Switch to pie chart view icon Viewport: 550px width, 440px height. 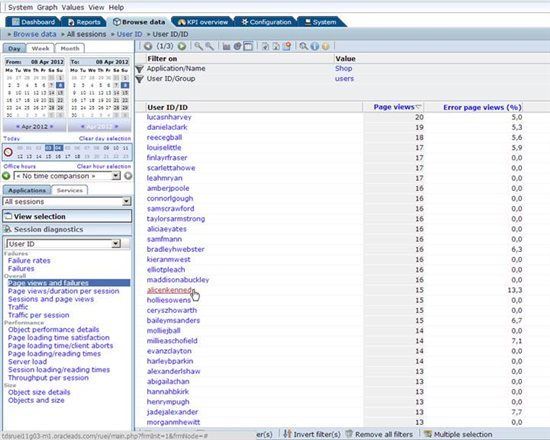point(237,46)
